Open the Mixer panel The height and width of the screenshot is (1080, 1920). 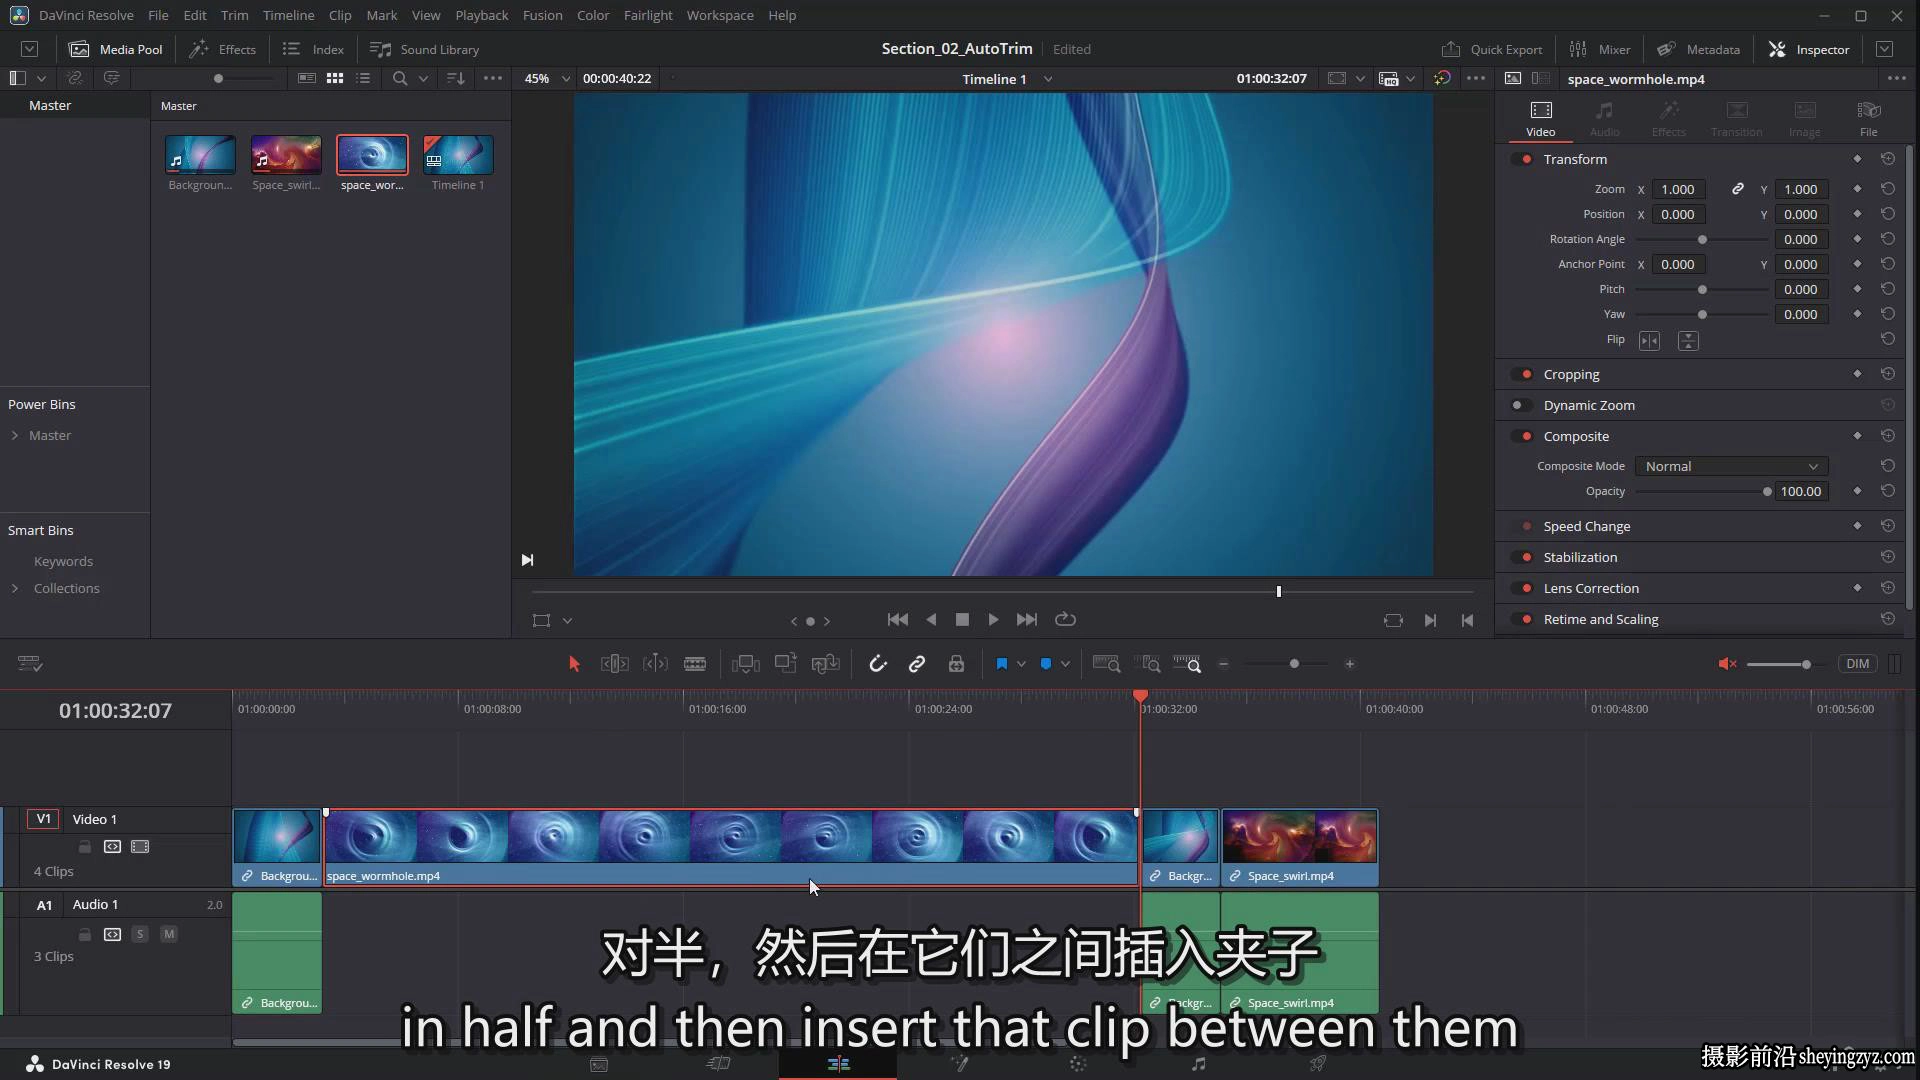click(x=1600, y=49)
